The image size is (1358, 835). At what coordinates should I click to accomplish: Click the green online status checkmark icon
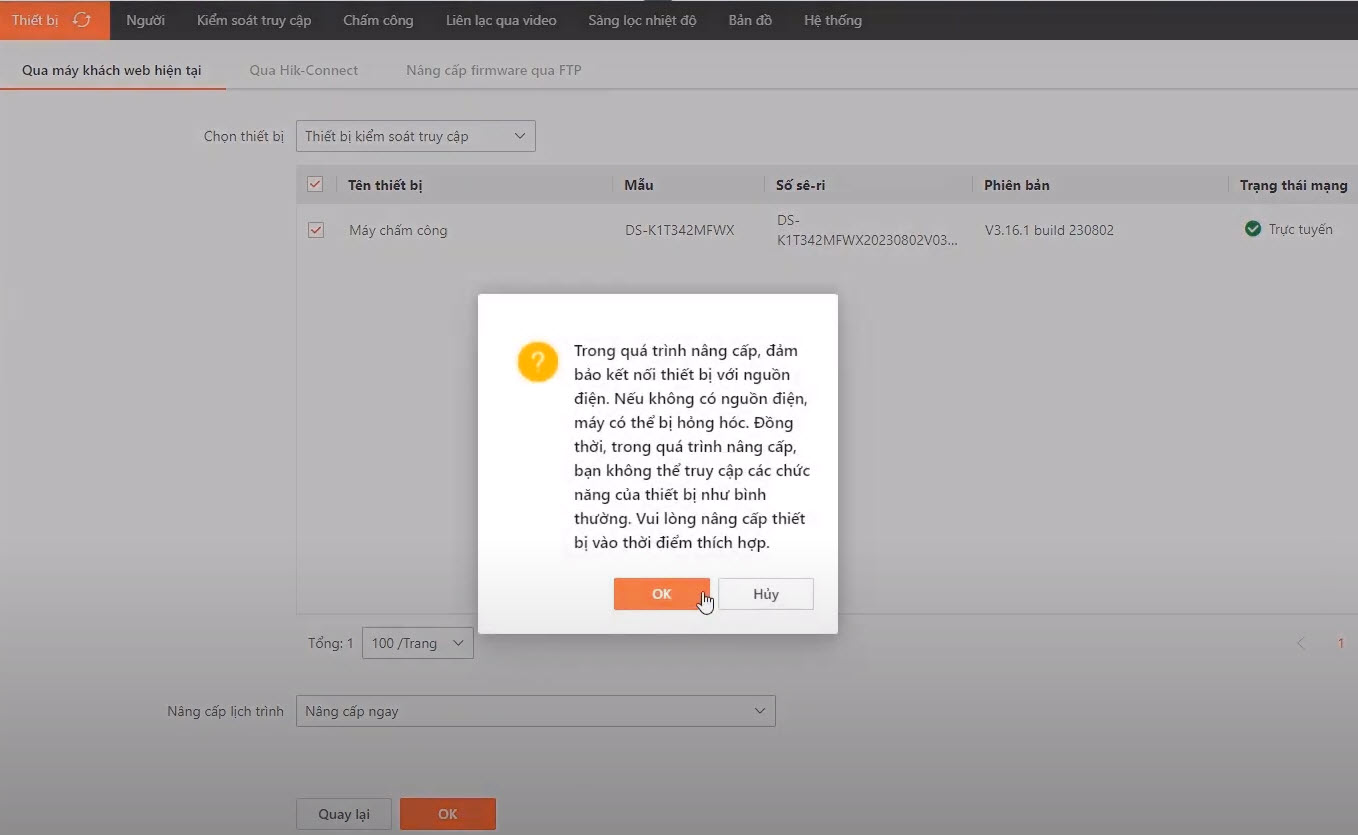1252,229
